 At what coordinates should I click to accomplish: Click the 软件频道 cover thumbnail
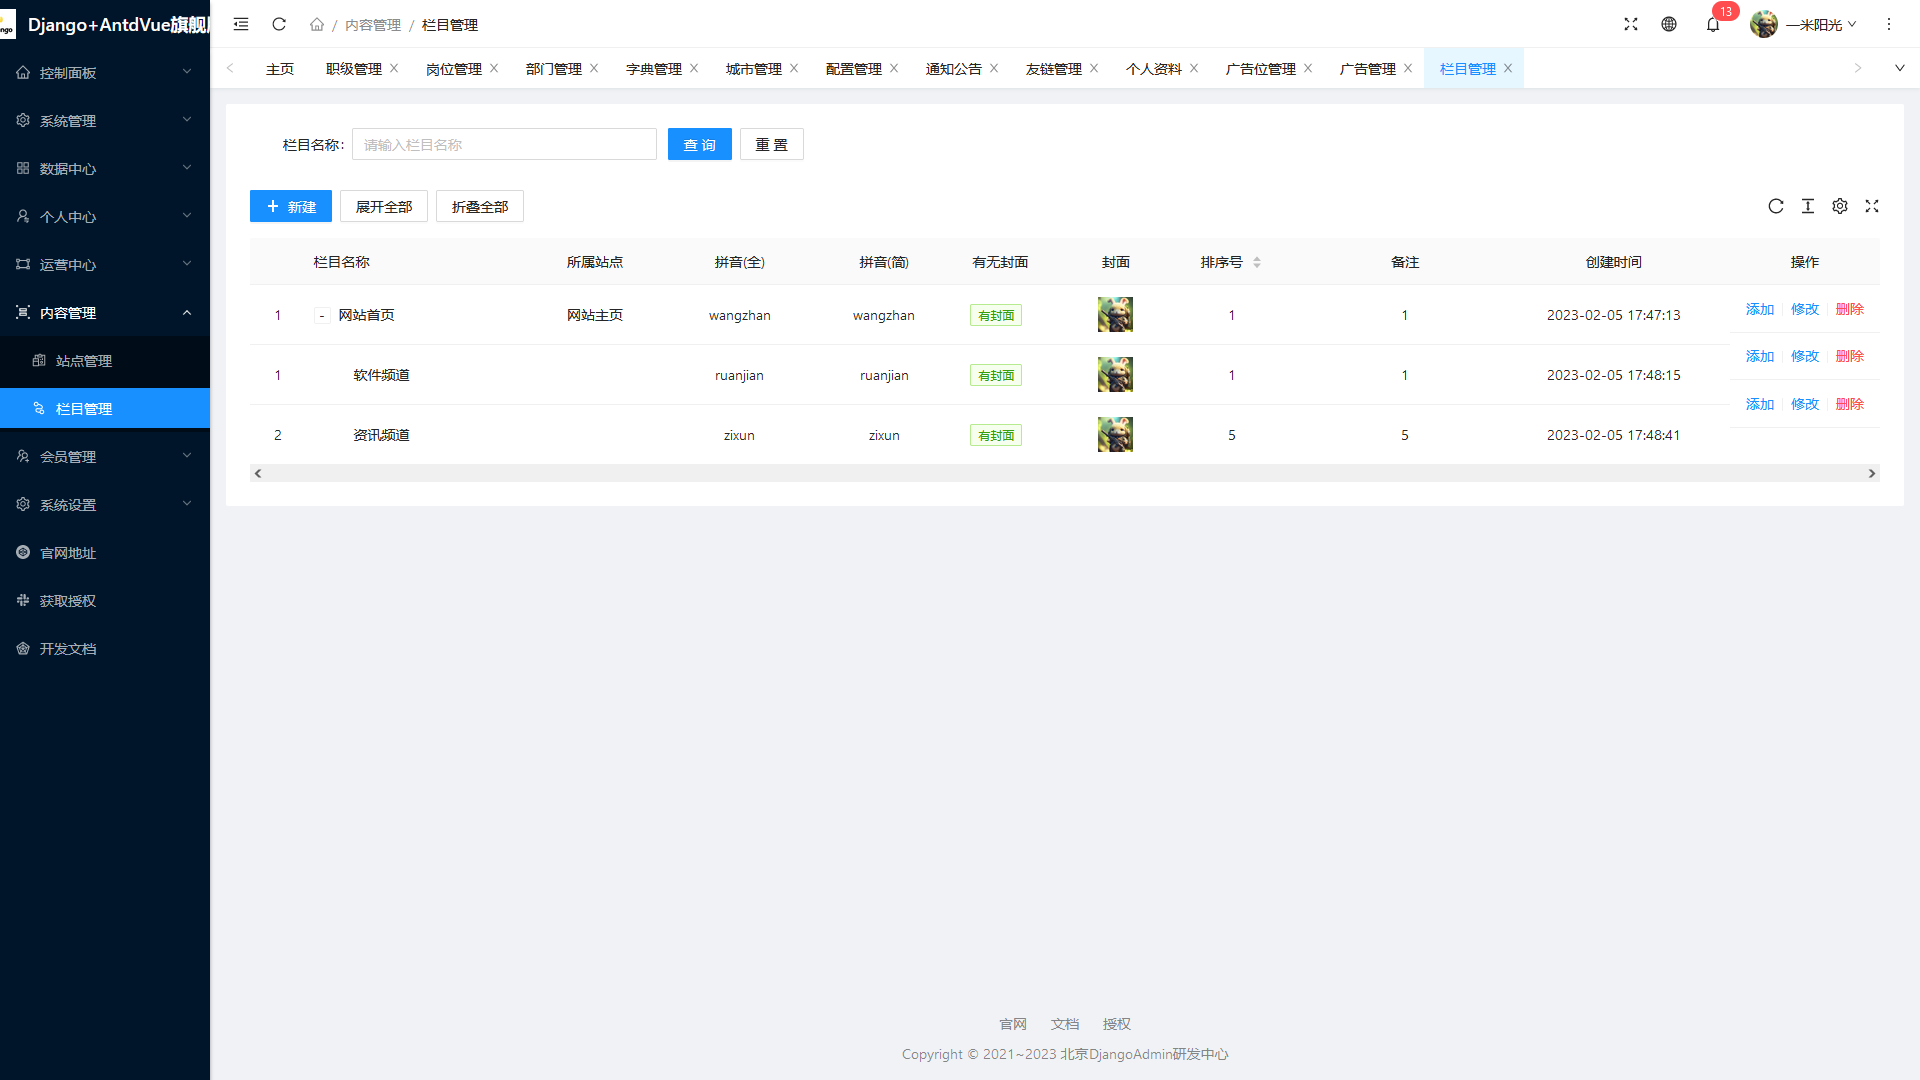tap(1115, 375)
